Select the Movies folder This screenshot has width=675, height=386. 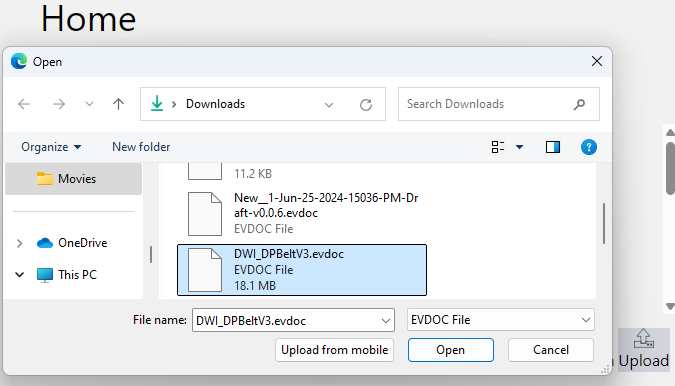tap(74, 179)
